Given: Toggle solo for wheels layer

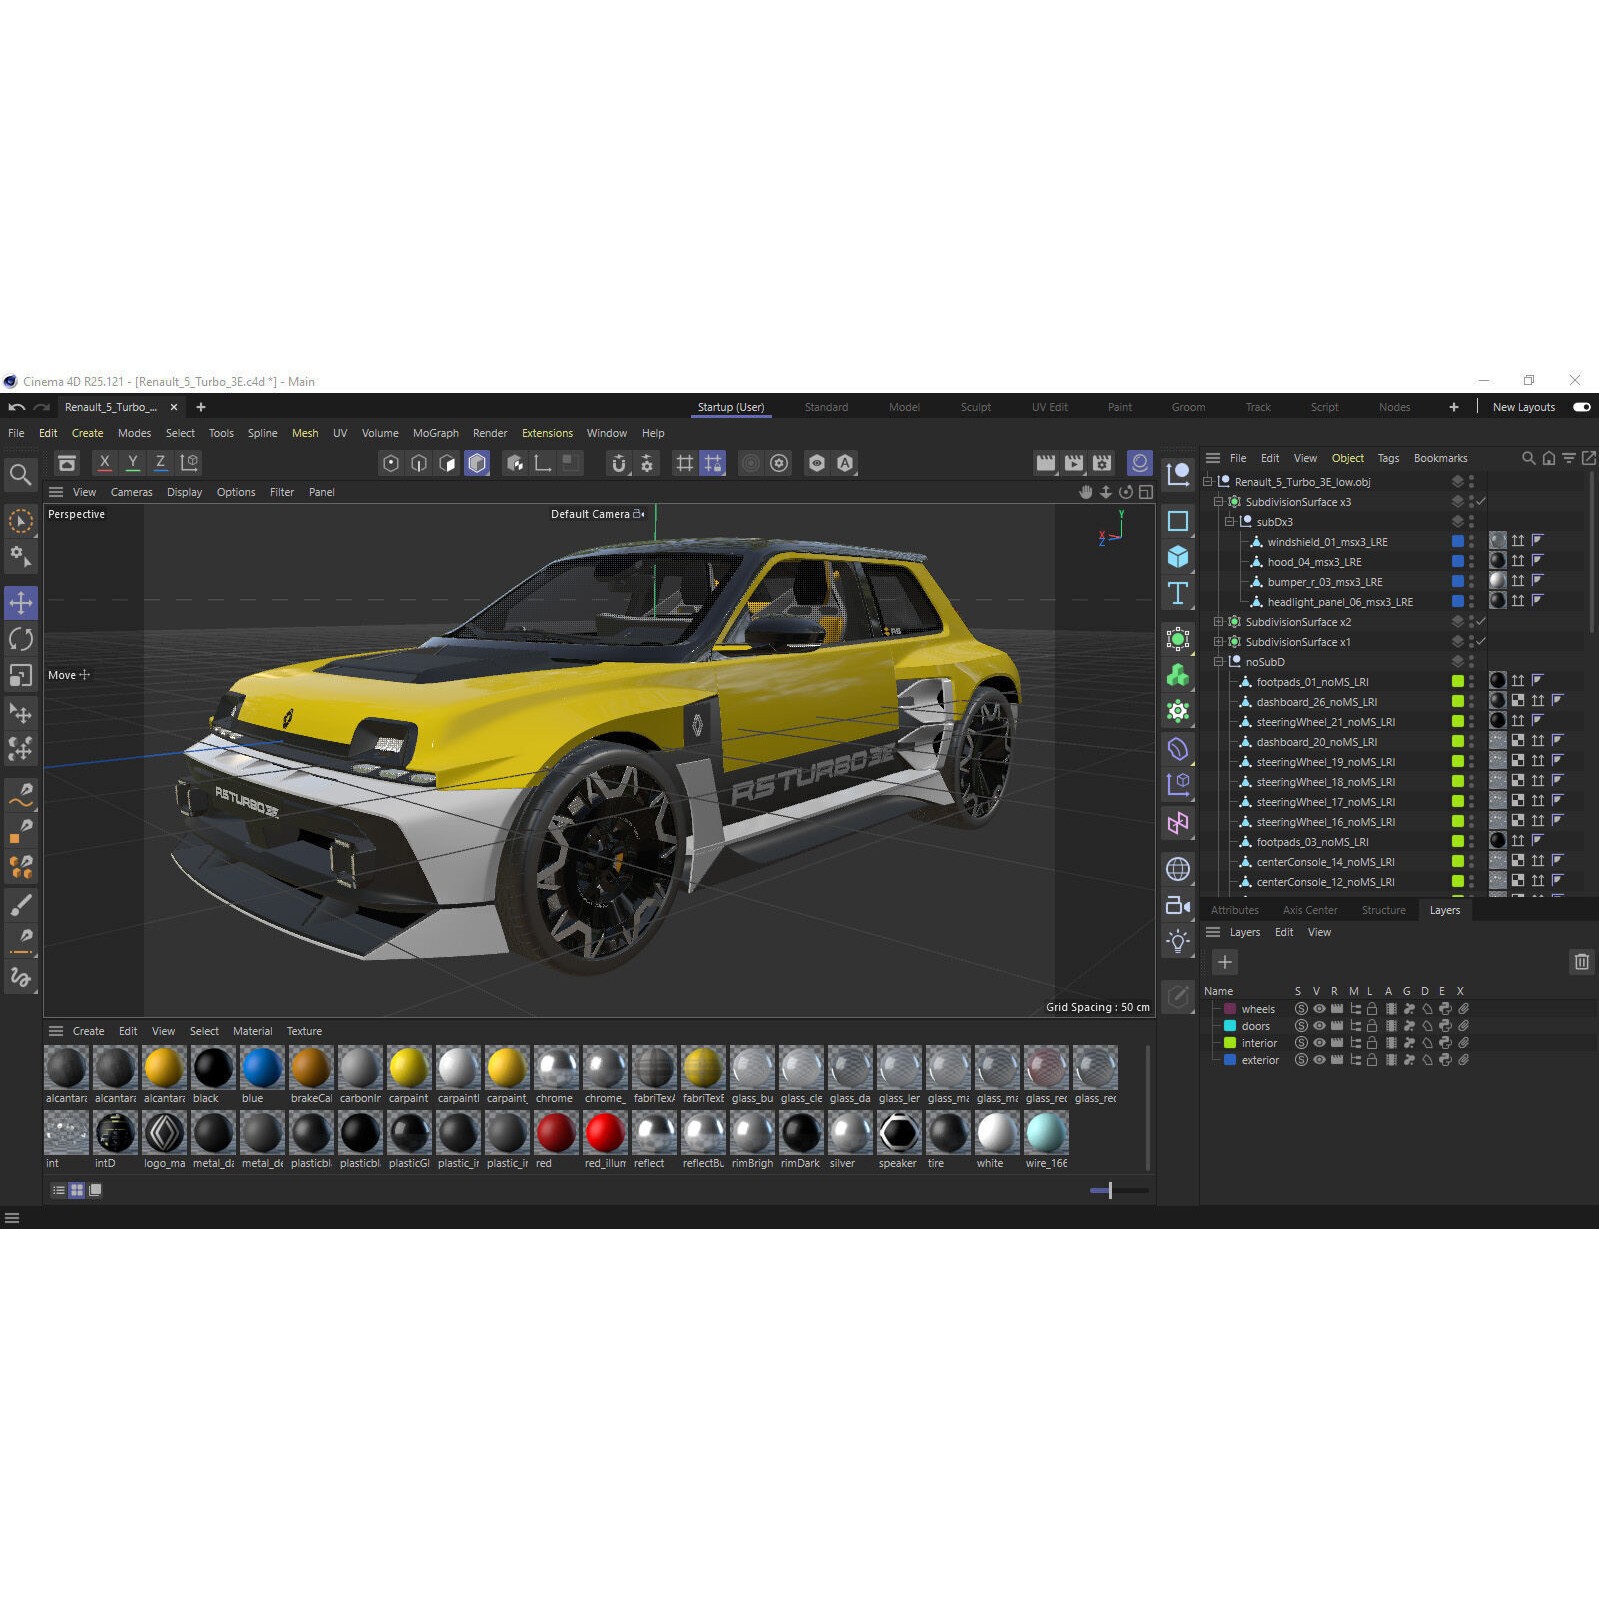Looking at the screenshot, I should pos(1301,1009).
